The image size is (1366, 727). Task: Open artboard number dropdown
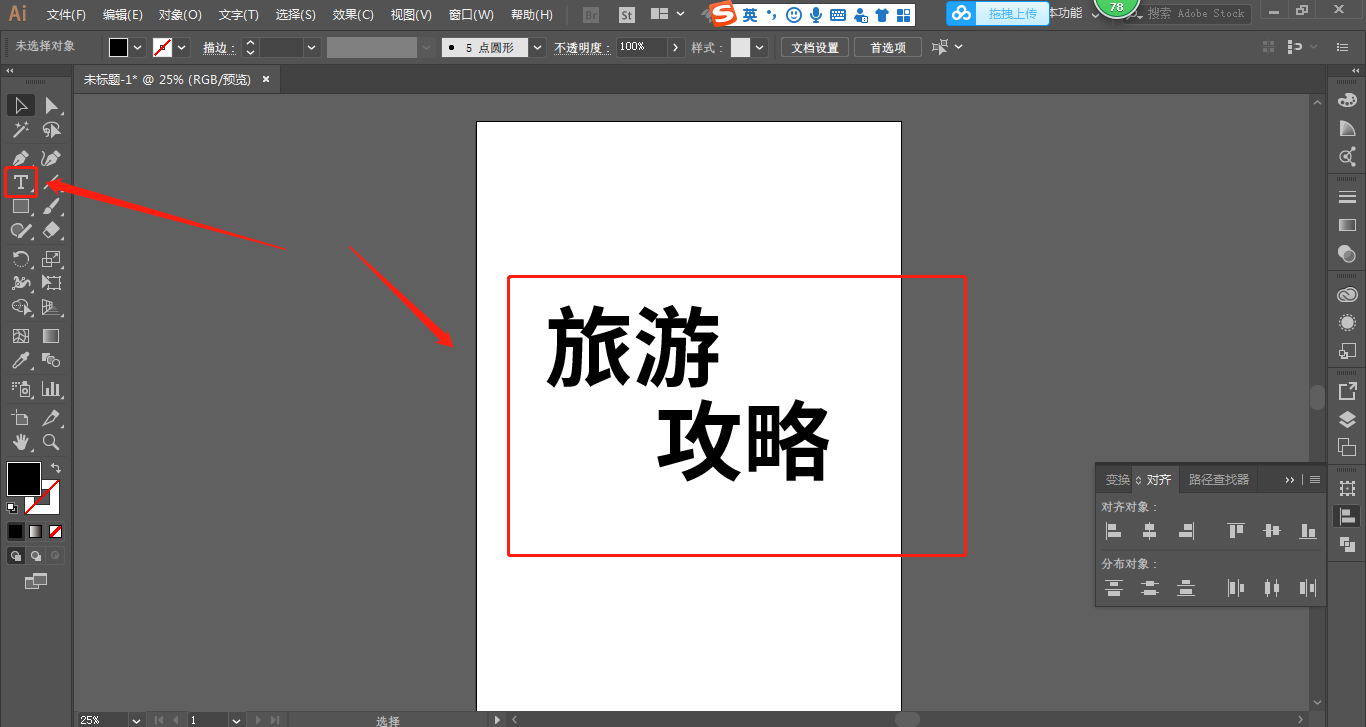tap(236, 720)
